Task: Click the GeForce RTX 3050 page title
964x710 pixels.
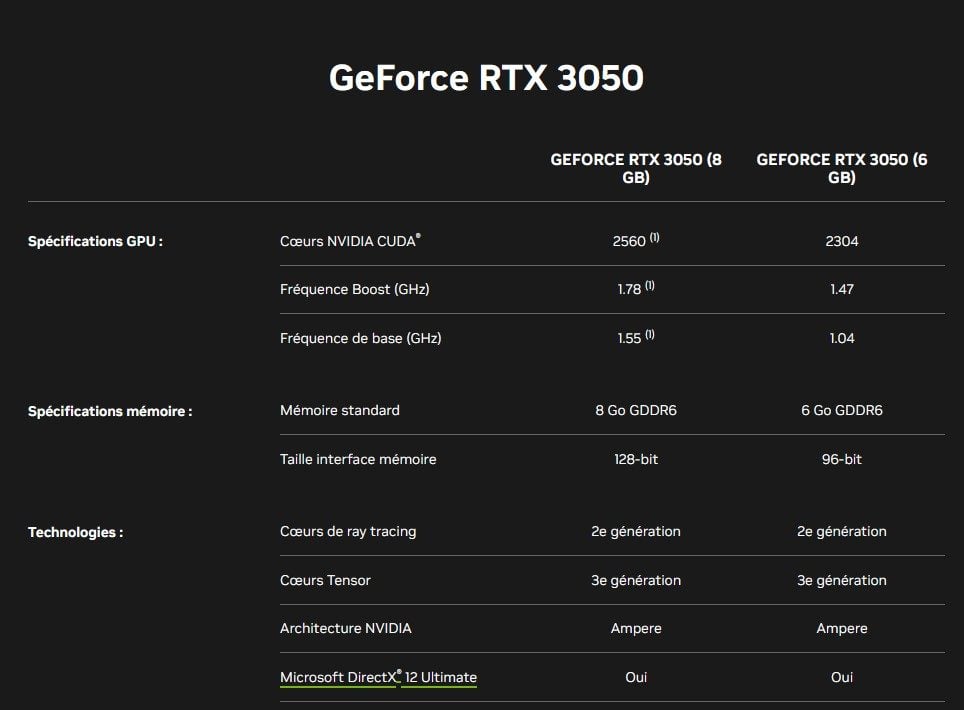Action: 486,78
